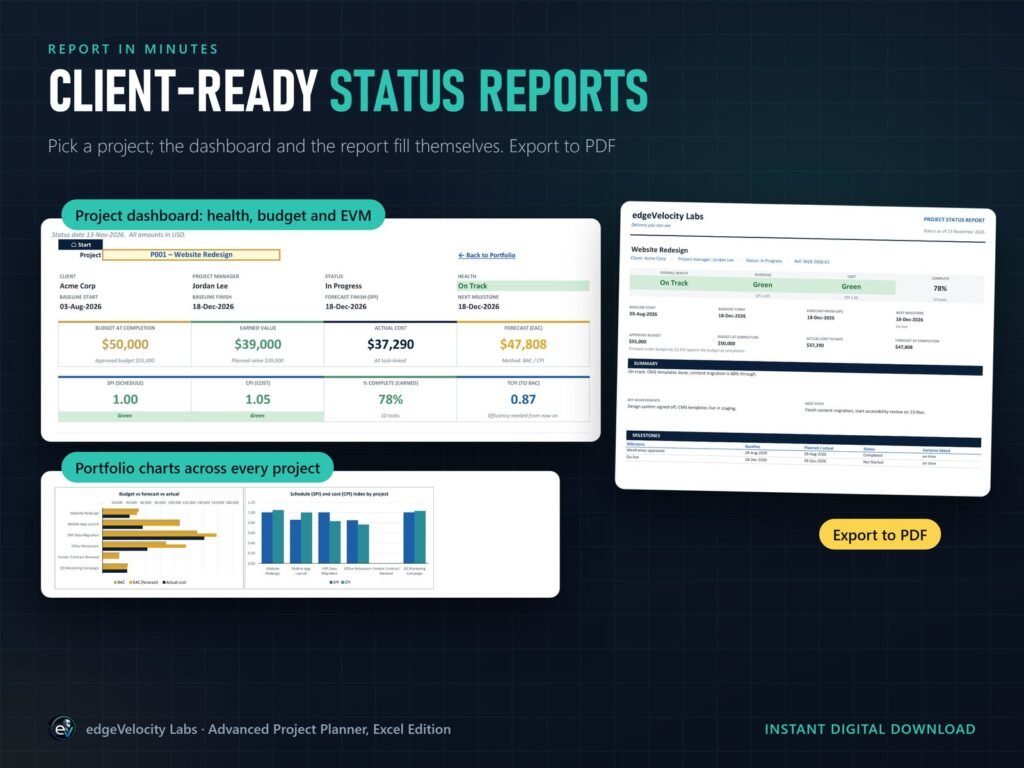Click the Status date 13-Nov-2026 note
The width and height of the screenshot is (1024, 768).
point(118,234)
